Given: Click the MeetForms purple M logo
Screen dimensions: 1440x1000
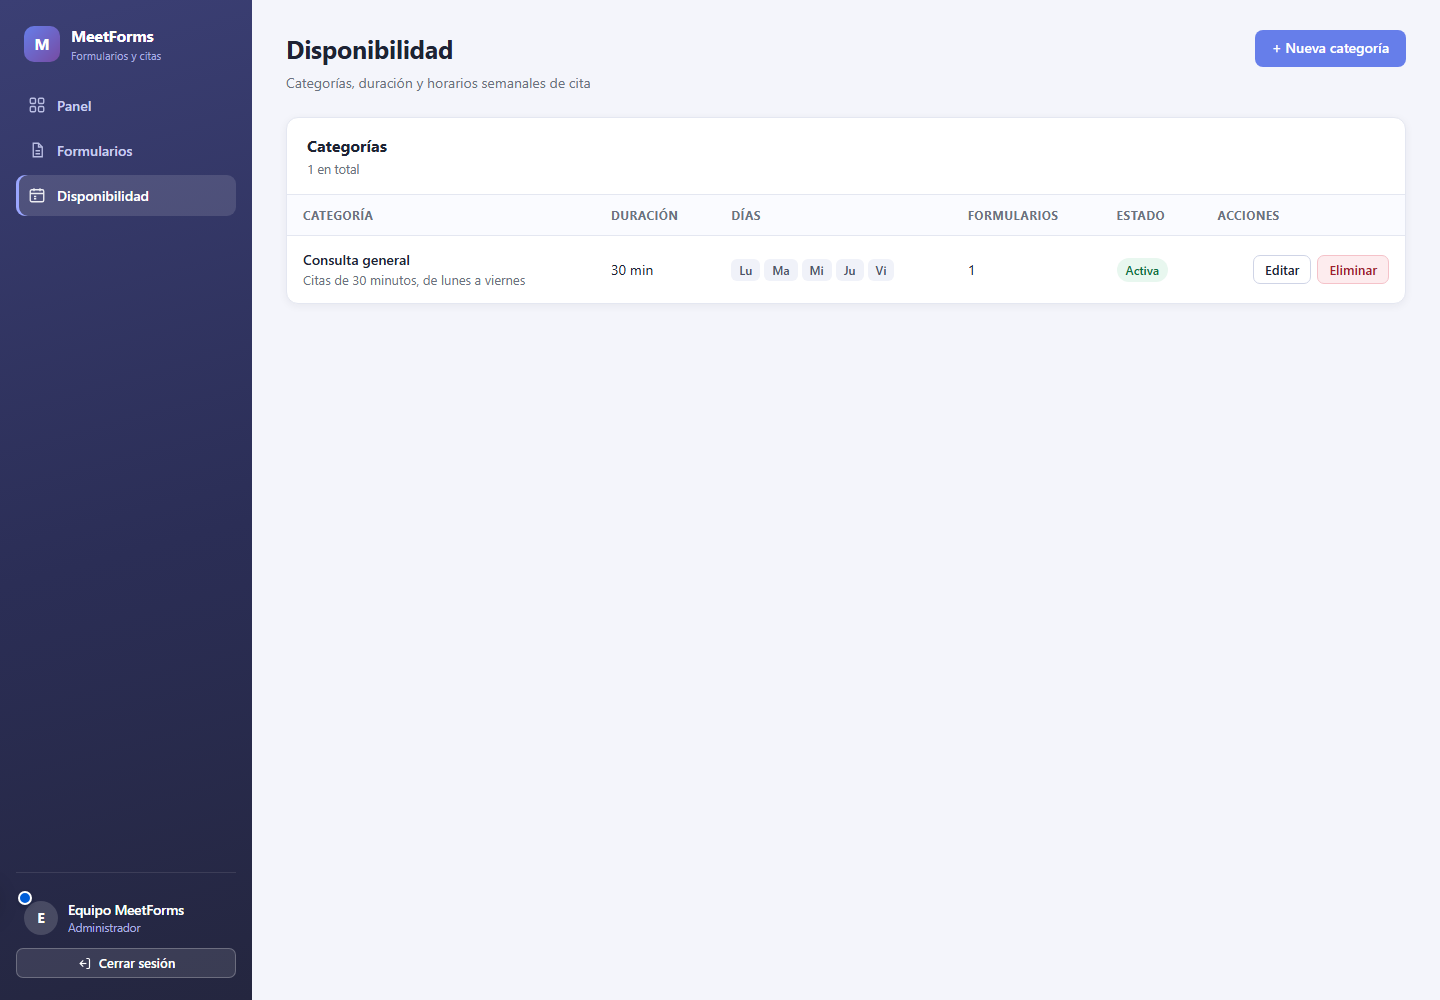Looking at the screenshot, I should (x=42, y=44).
